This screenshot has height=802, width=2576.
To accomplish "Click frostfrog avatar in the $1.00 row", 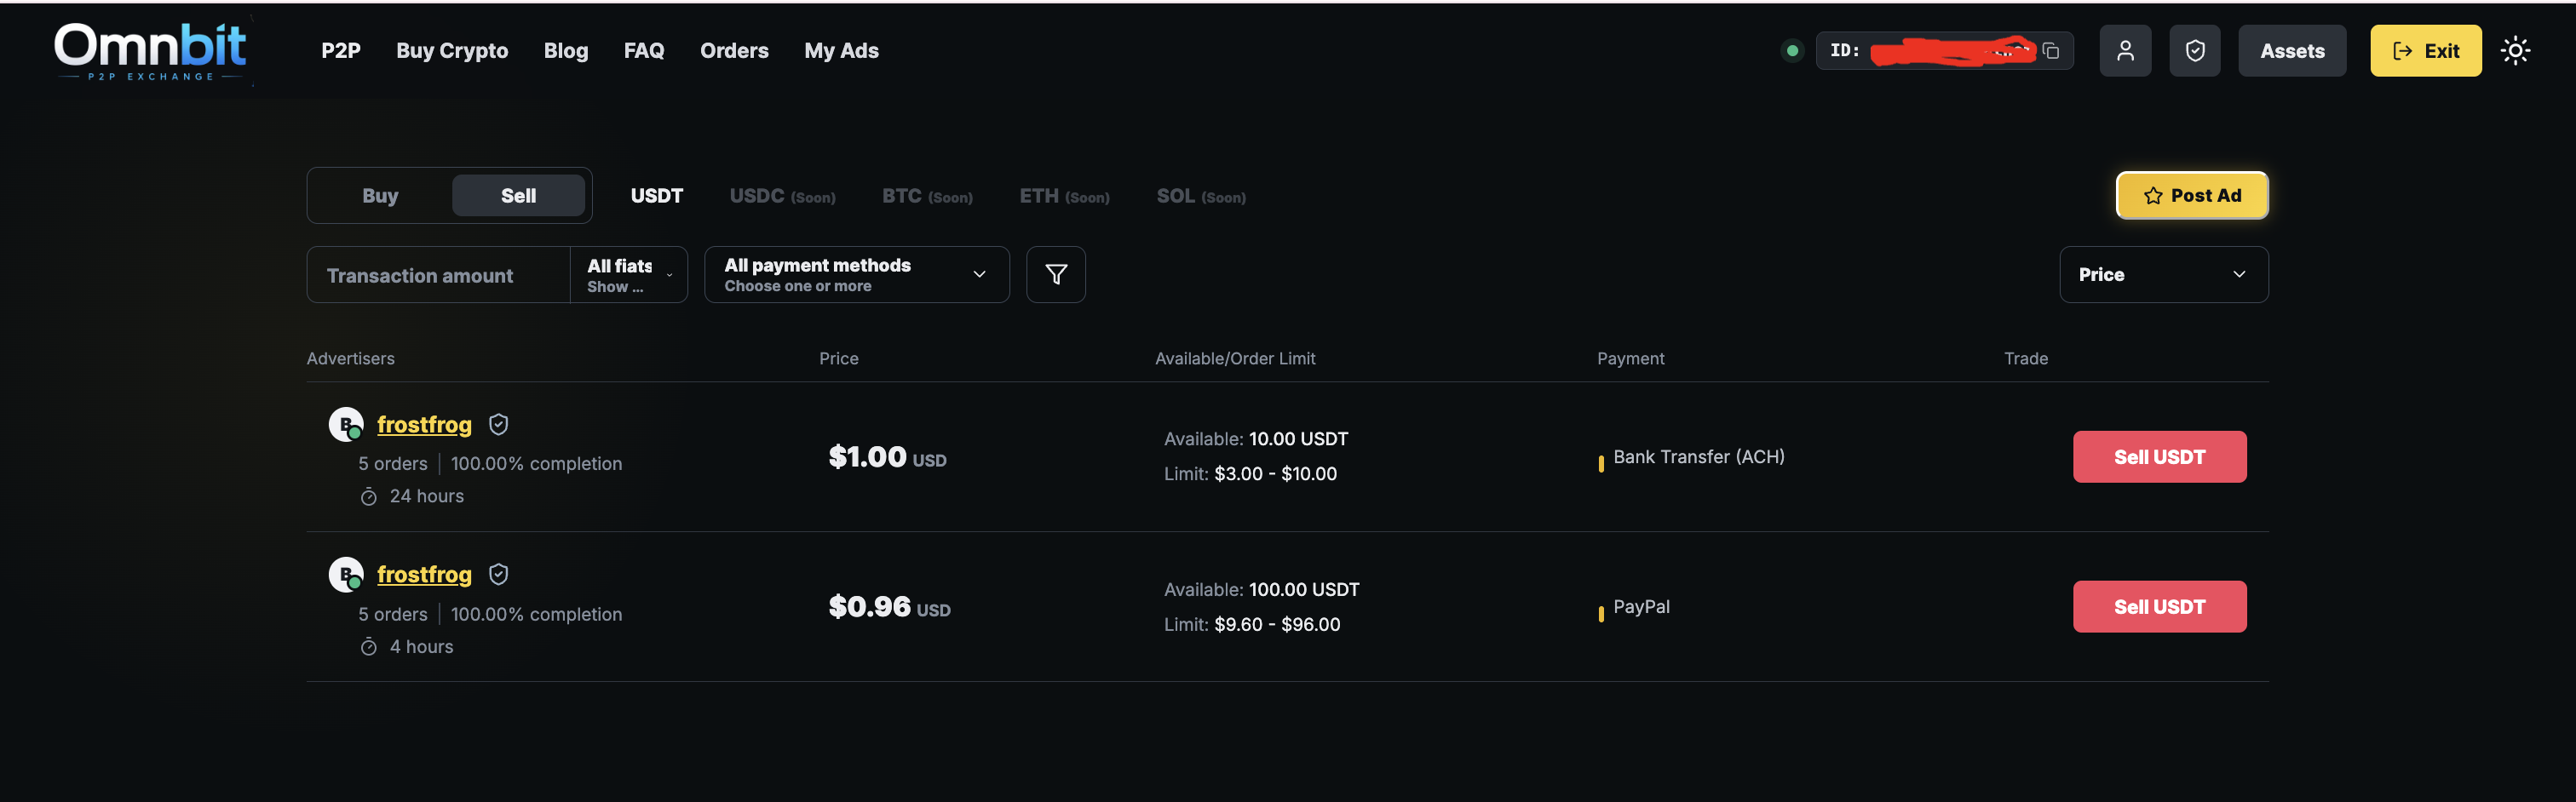I will tap(346, 425).
